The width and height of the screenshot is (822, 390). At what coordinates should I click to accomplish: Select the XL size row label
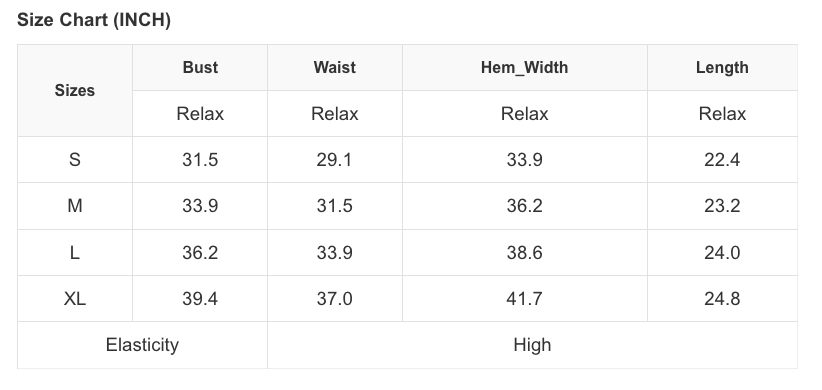75,299
